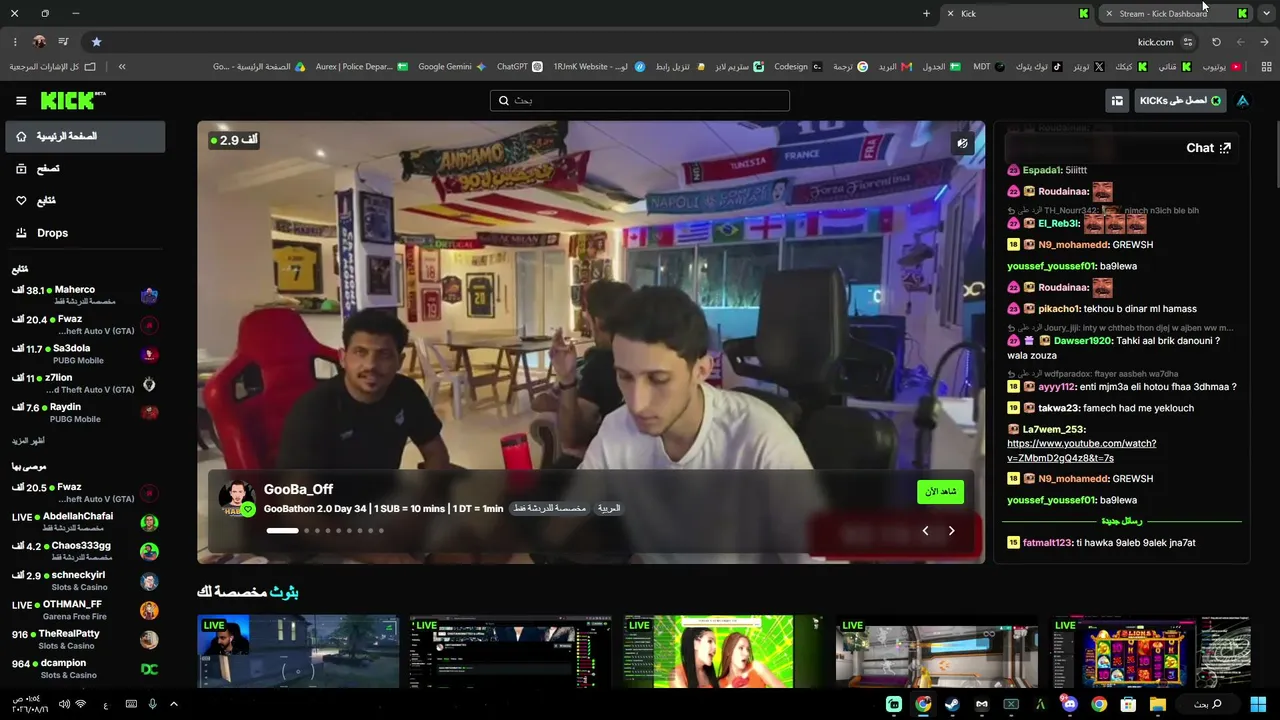Image resolution: width=1280 pixels, height=720 pixels.
Task: Toggle mute on the featured stream
Action: click(x=962, y=143)
